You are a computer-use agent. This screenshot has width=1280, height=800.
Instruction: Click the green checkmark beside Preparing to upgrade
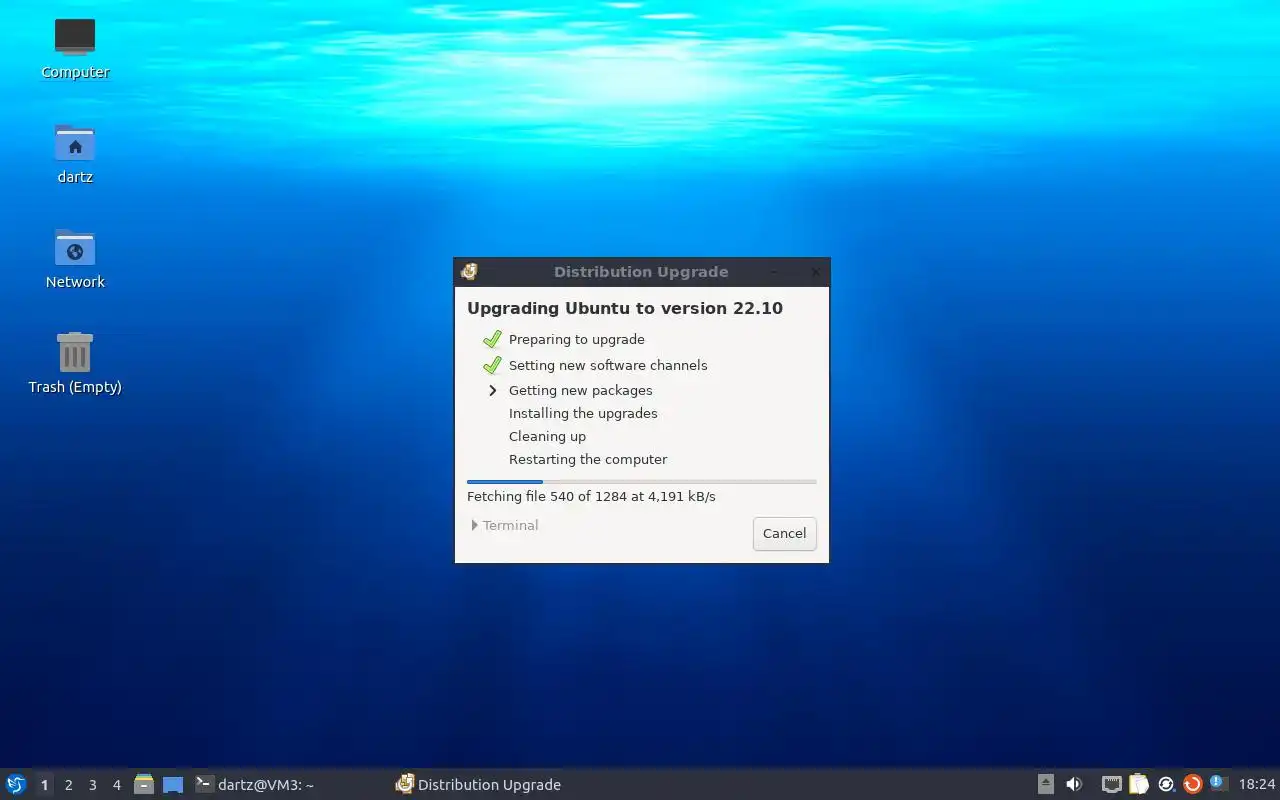point(491,339)
